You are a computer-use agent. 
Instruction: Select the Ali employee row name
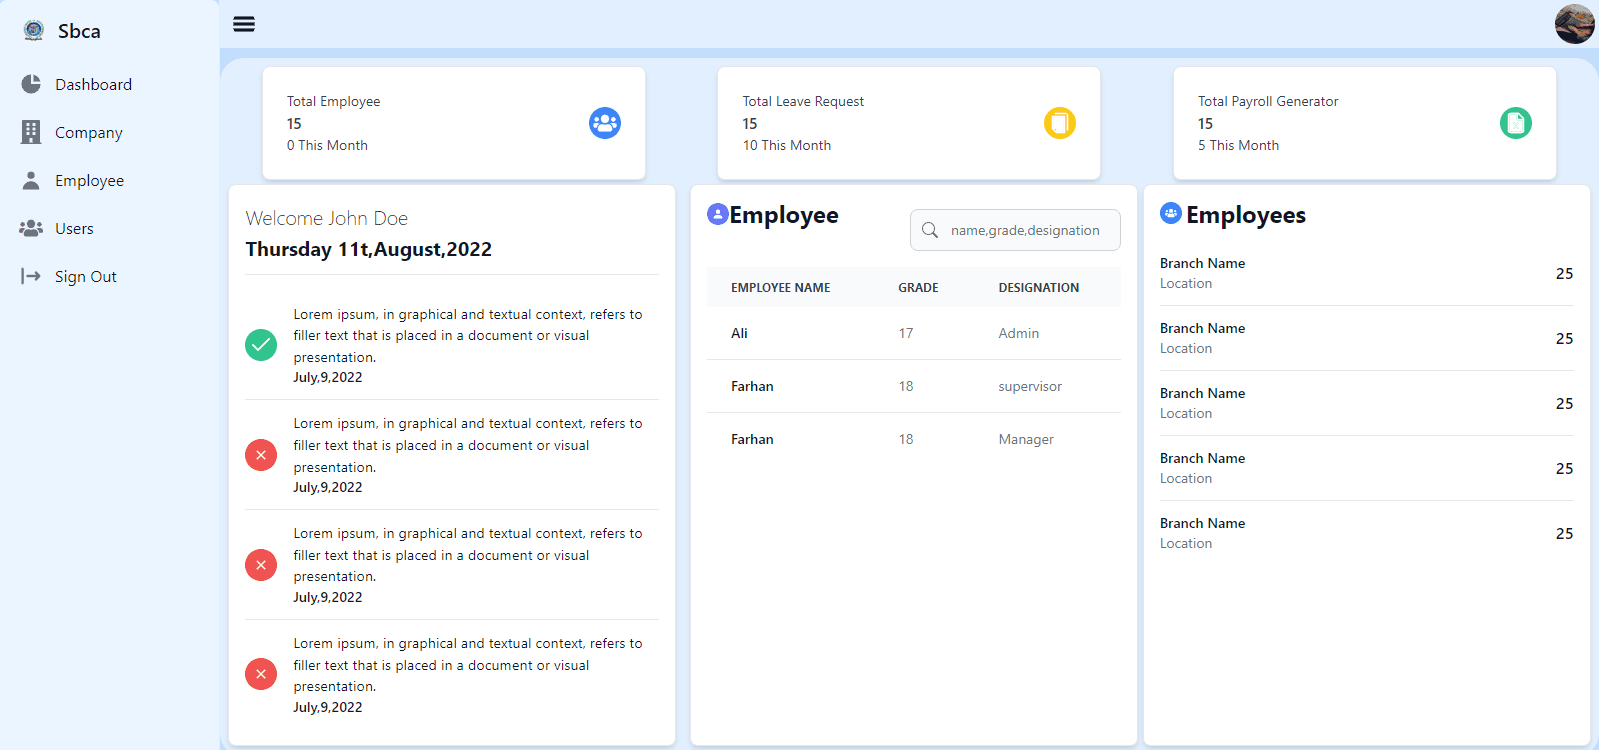point(739,333)
